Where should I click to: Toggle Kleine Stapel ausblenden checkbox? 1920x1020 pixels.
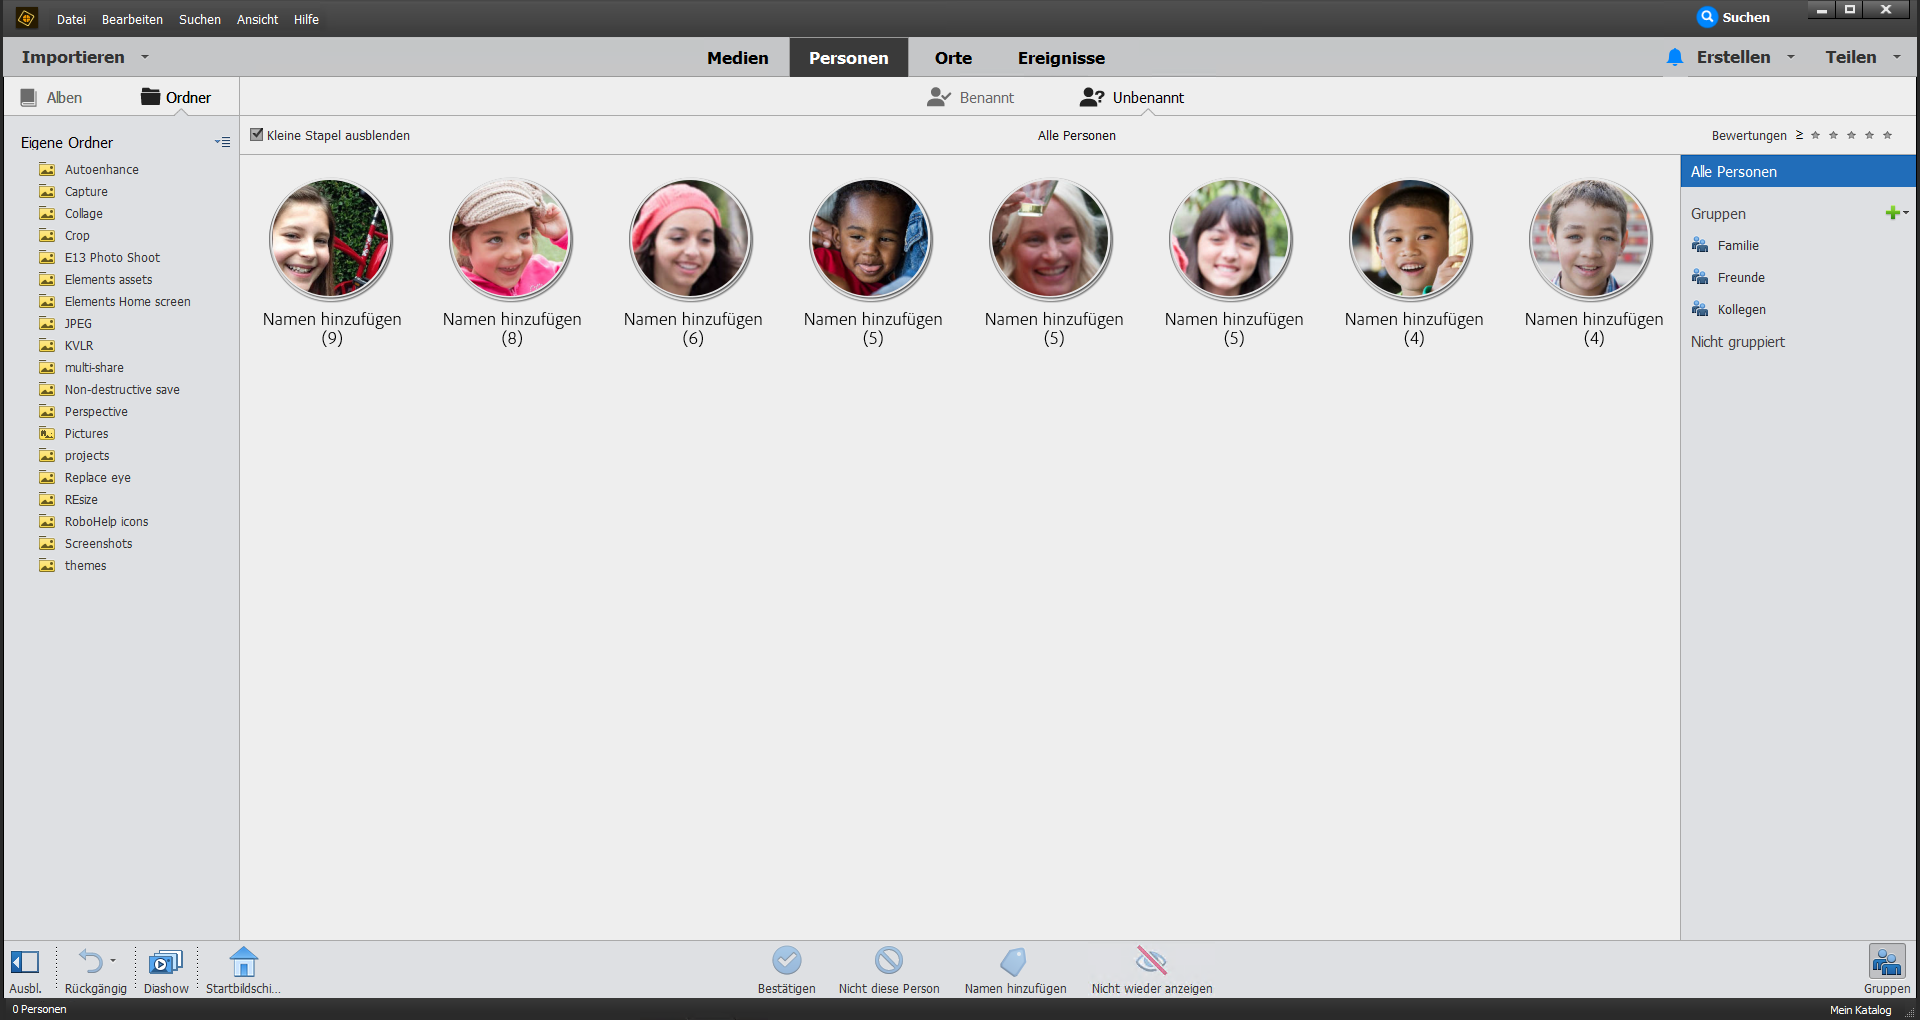[x=257, y=135]
